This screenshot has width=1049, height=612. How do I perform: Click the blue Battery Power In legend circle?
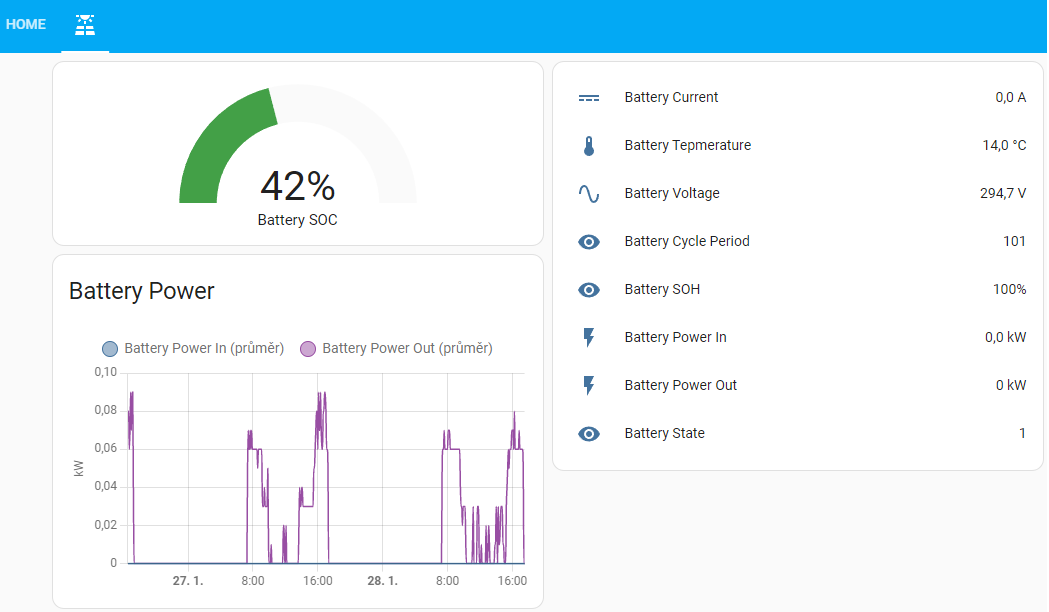[110, 349]
